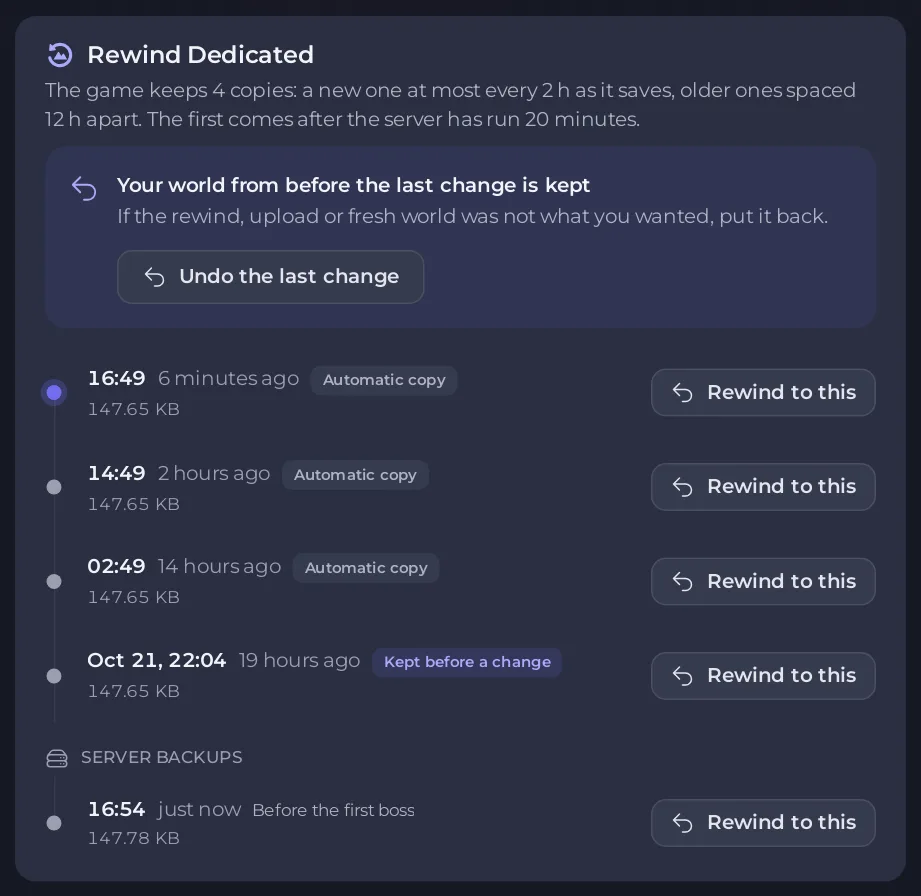Select the 02:49 timeline dot
The image size is (921, 896).
54,582
